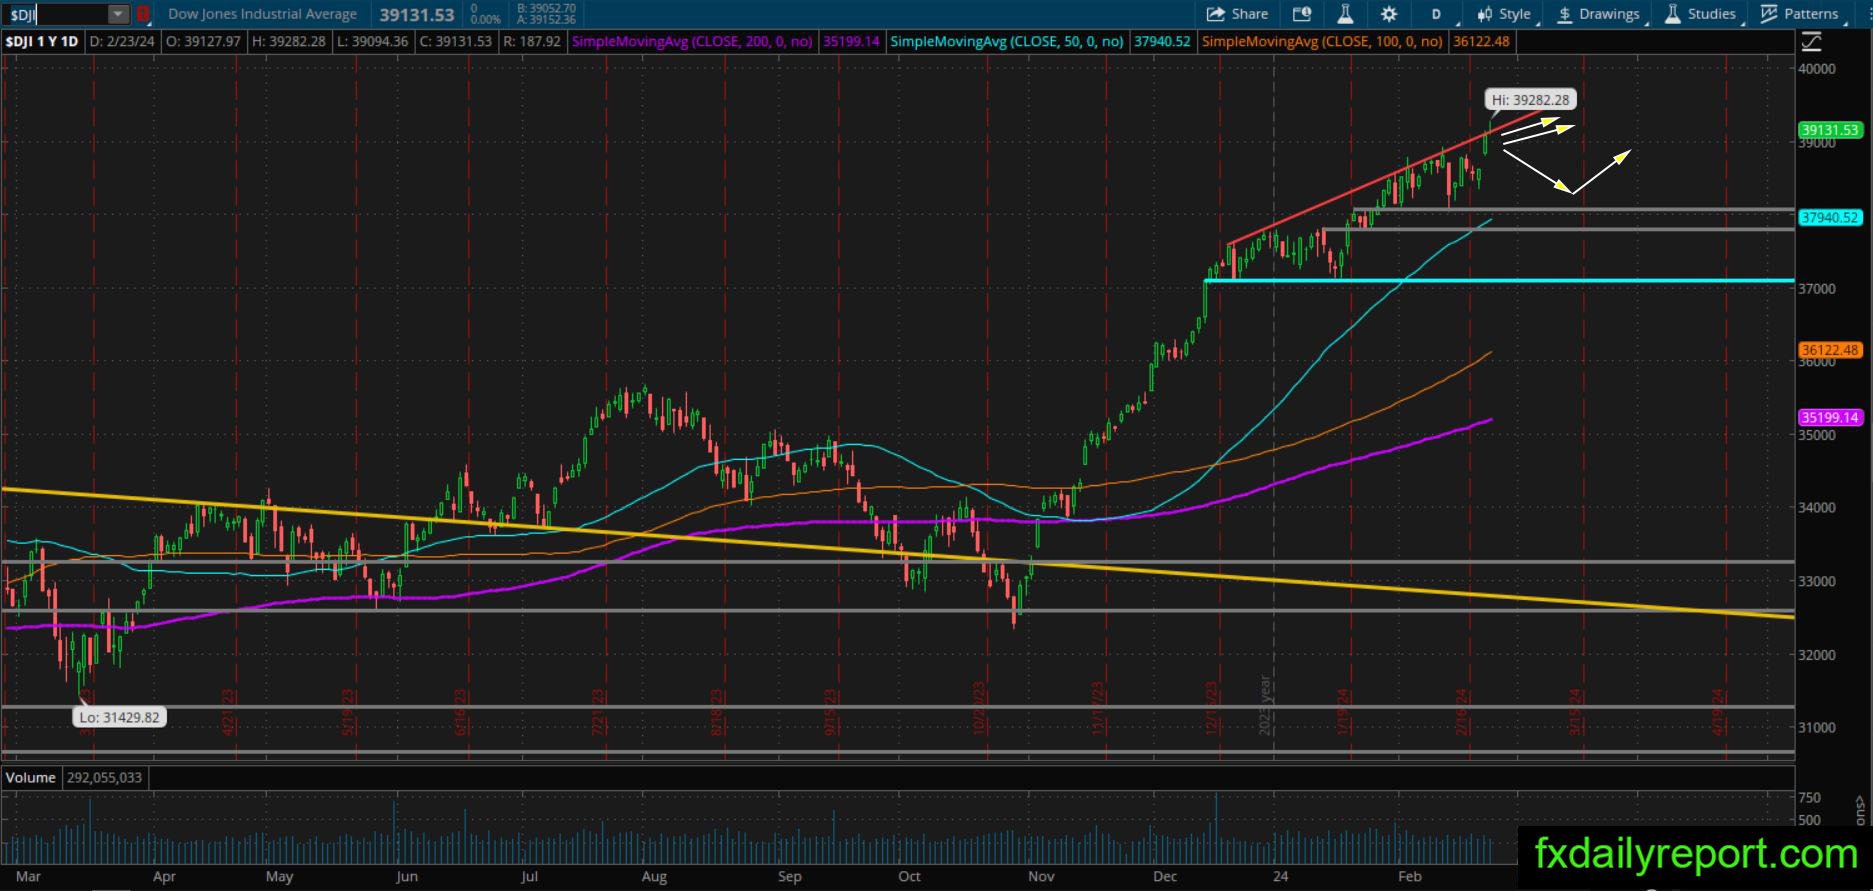Screen dimensions: 1873x891
Task: Click the low value L: 39094.36
Action: [372, 42]
